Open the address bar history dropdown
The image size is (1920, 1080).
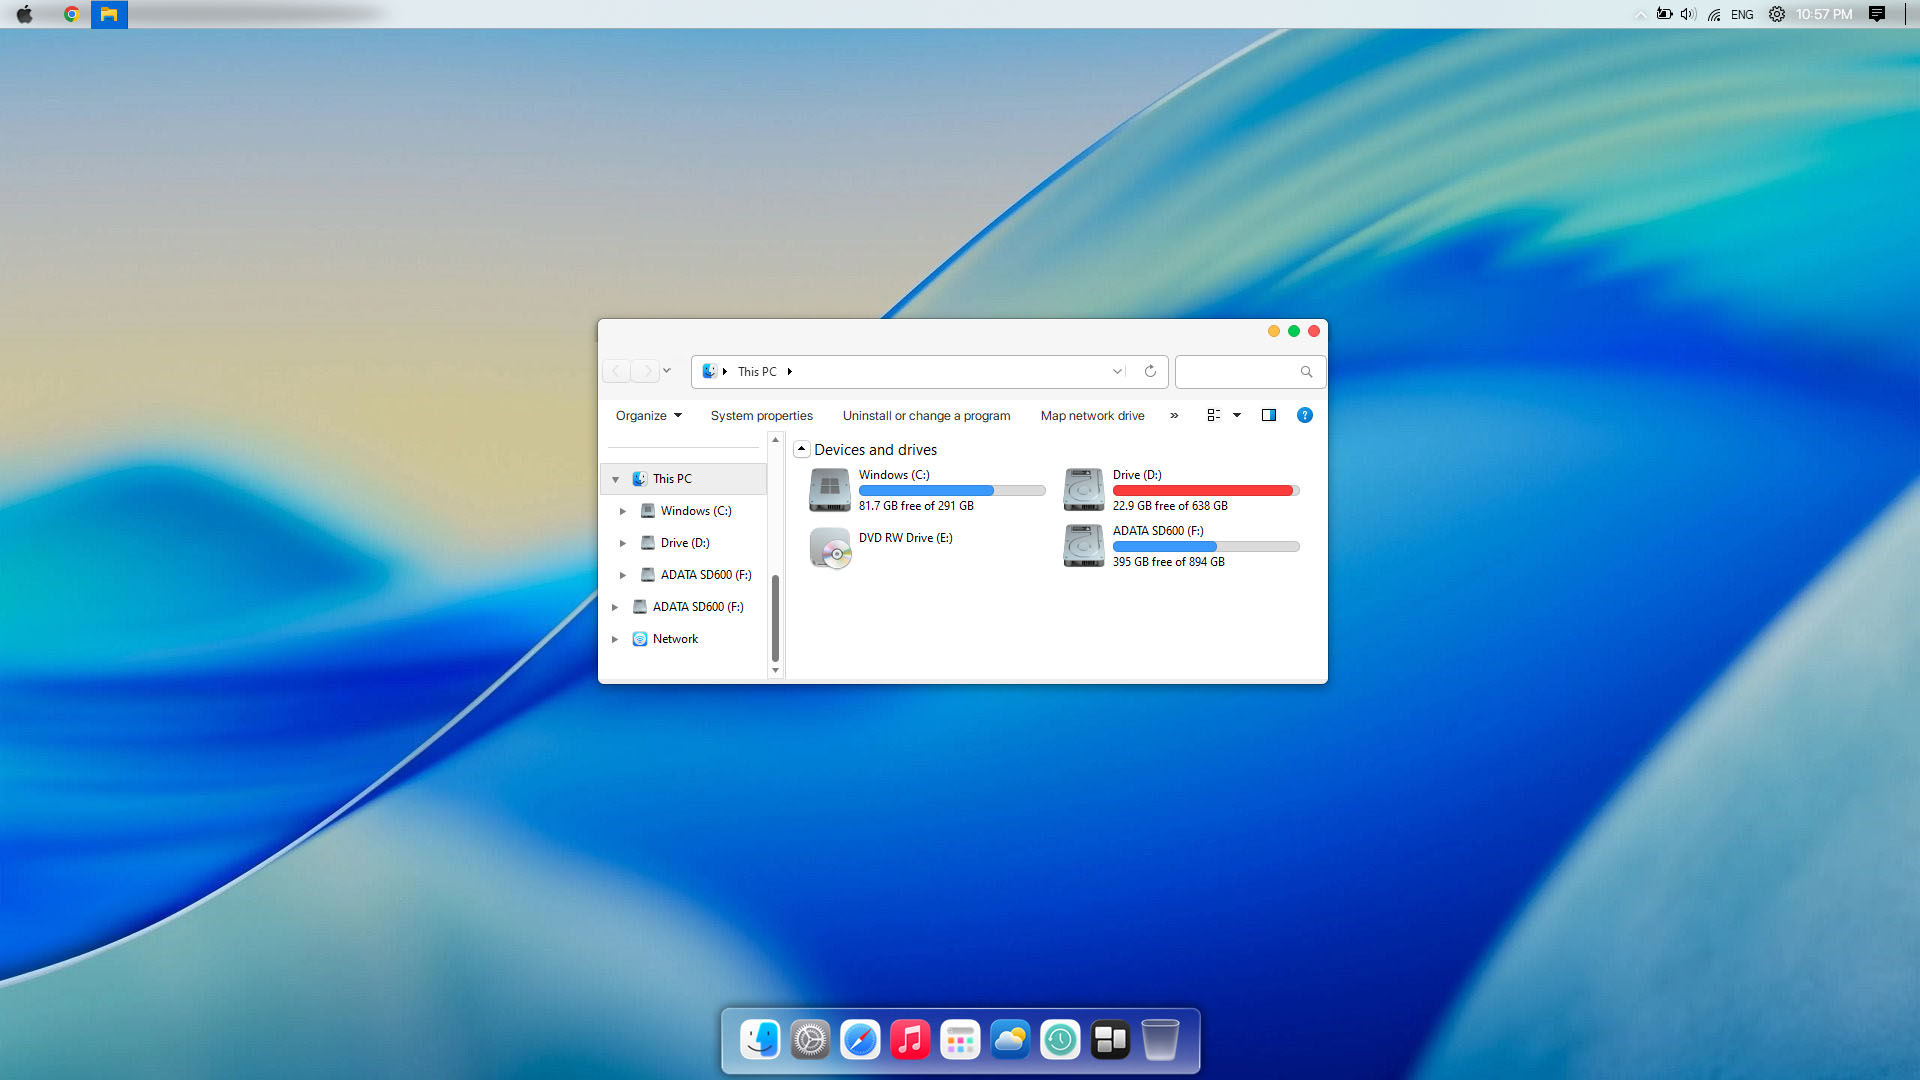click(x=1117, y=371)
